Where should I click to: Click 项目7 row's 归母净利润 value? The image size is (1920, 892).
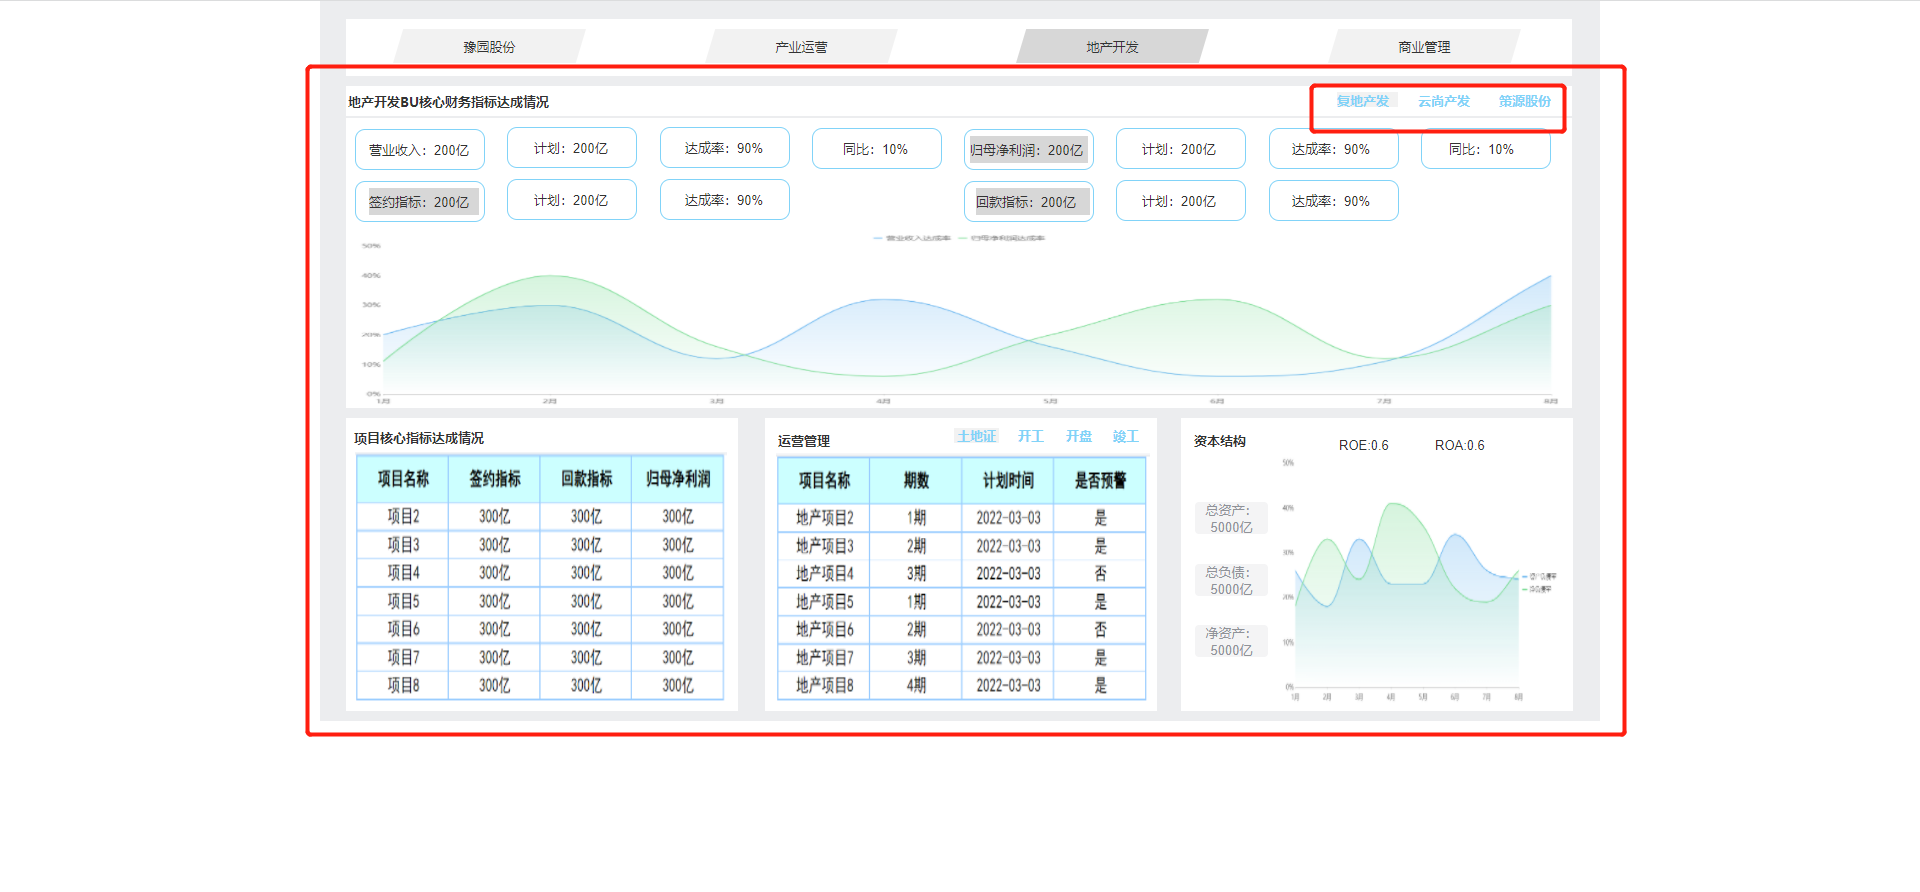[x=678, y=657]
